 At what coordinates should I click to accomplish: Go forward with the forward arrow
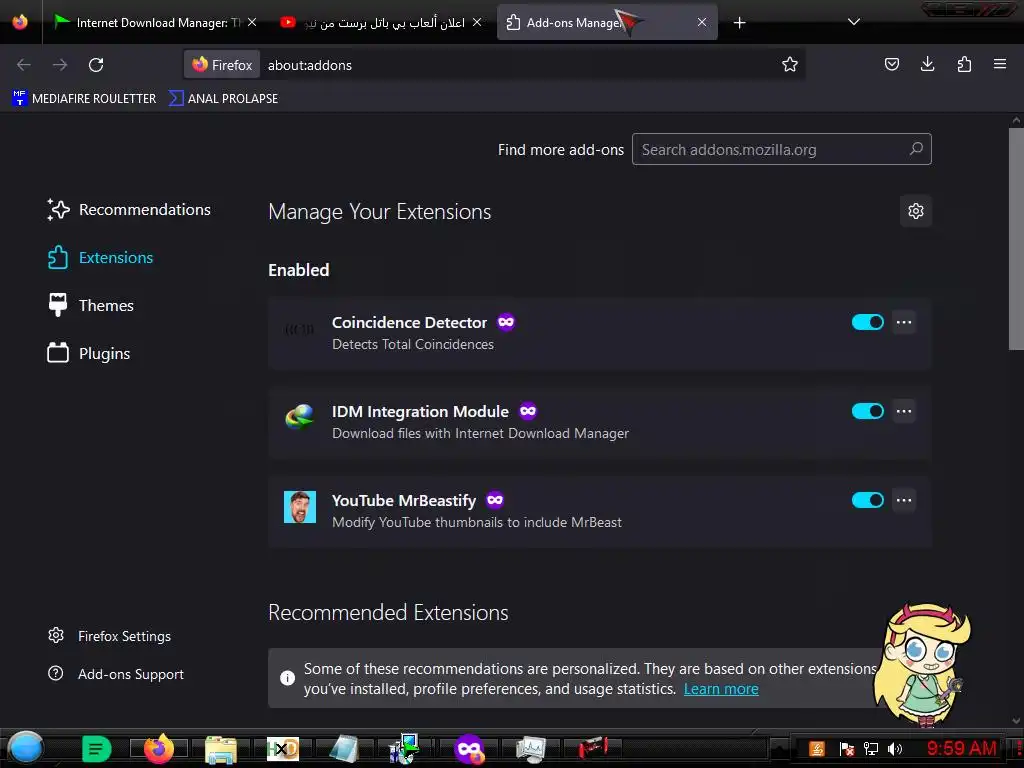pos(60,65)
